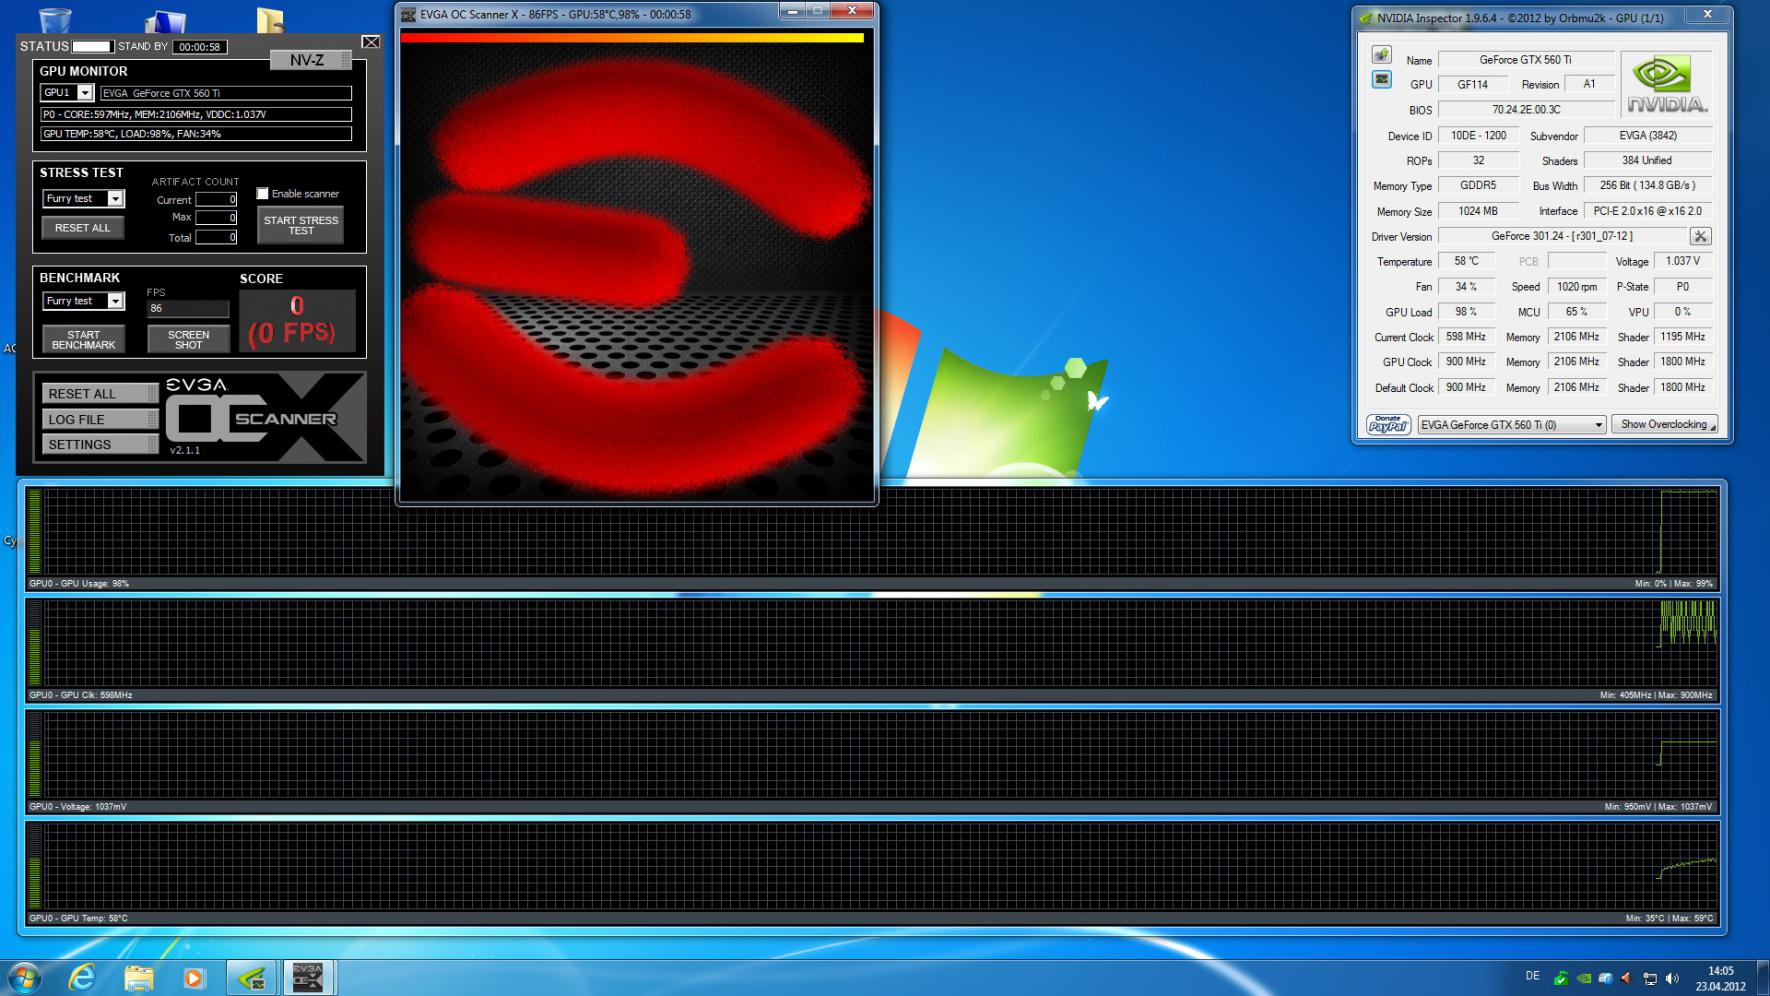Click the Memory Size 1024 MB value
1770x996 pixels.
1478,211
